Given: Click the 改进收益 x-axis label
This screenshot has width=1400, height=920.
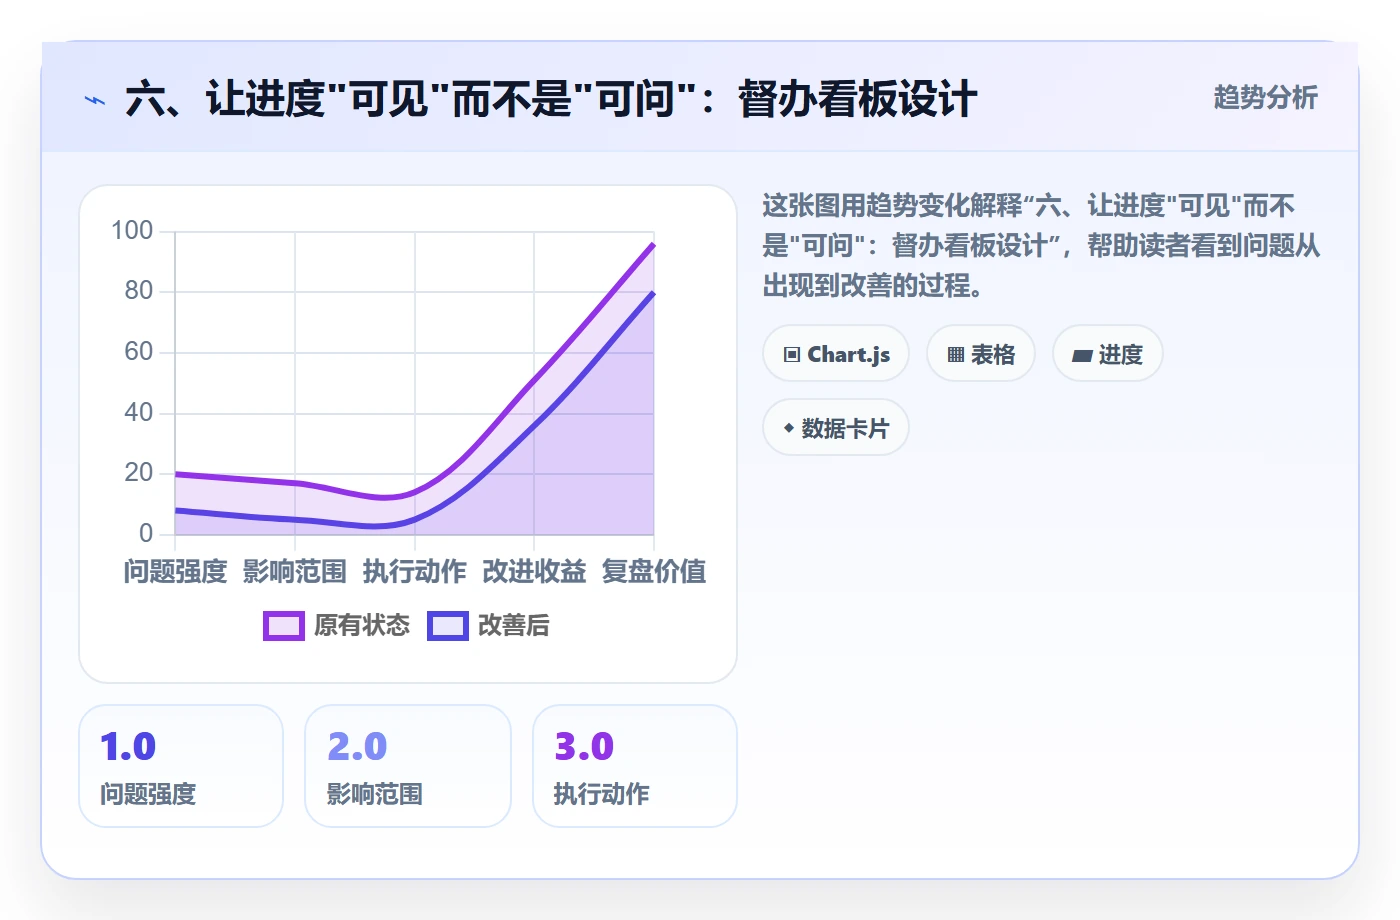Looking at the screenshot, I should [x=534, y=572].
